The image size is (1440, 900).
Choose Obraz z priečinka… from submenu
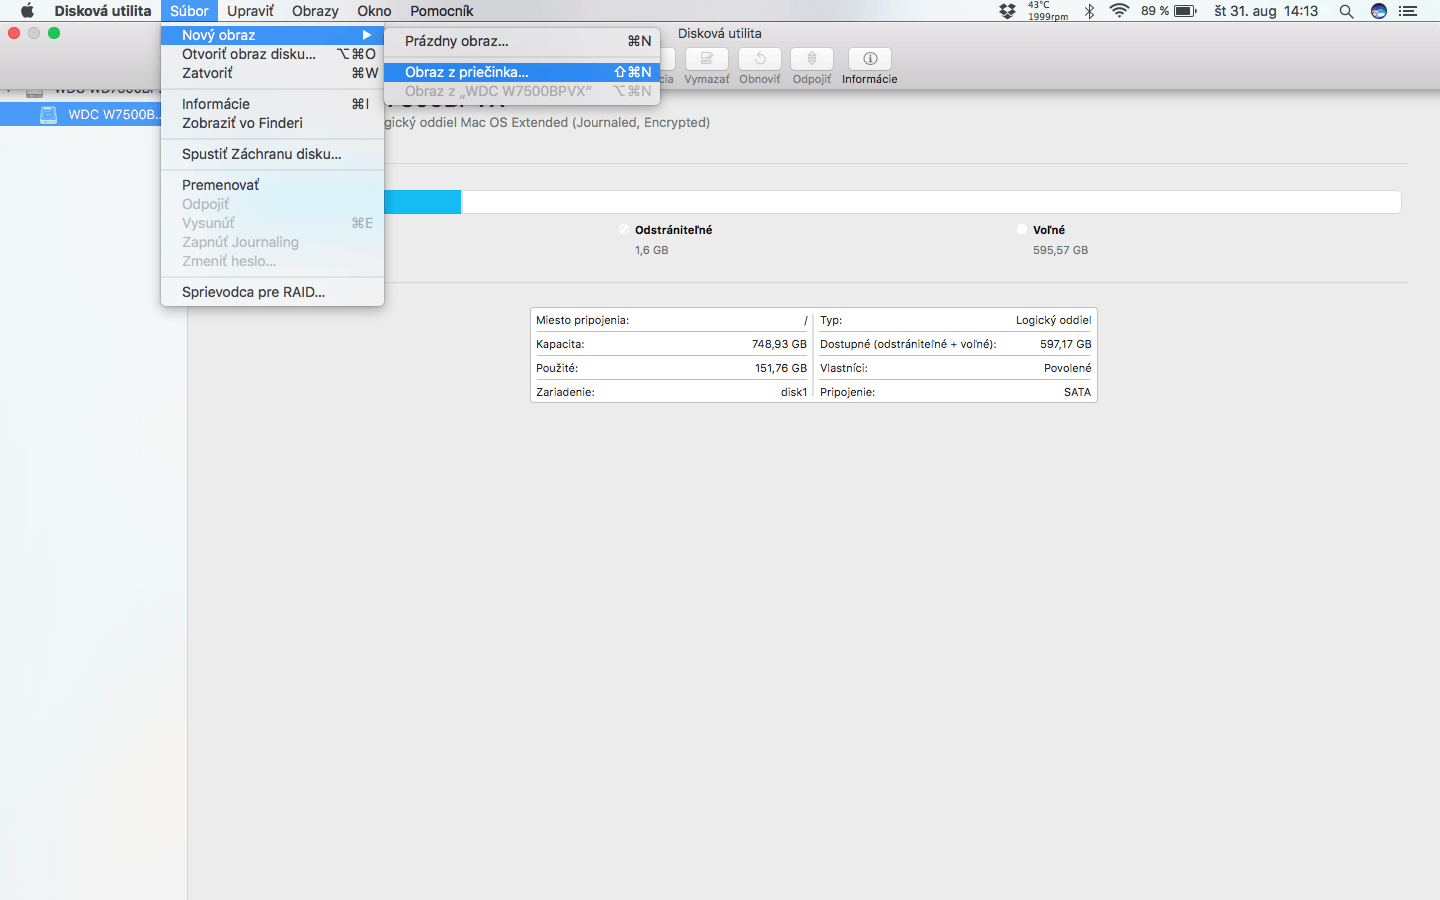pos(522,72)
